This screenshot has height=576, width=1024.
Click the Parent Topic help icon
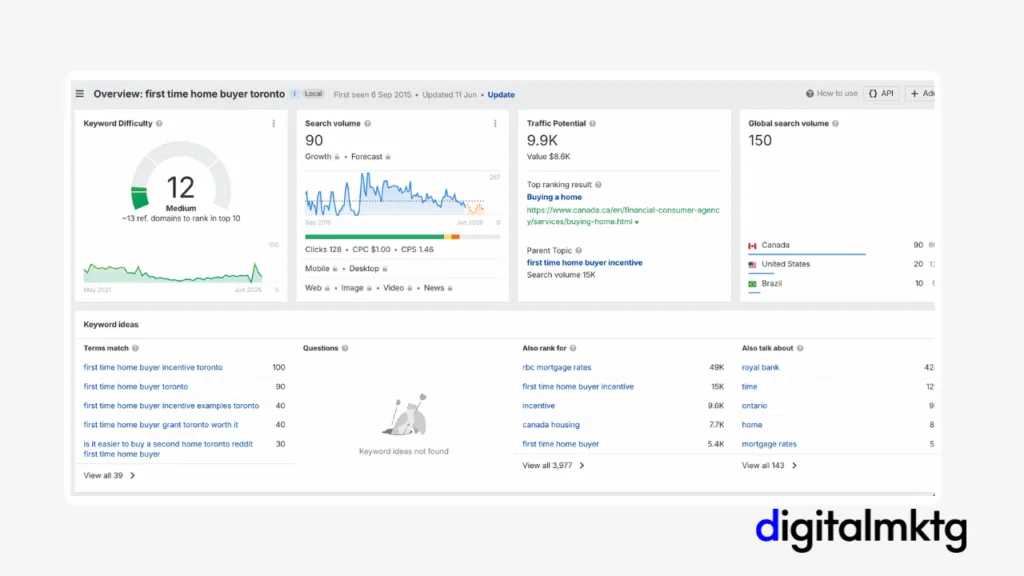(x=579, y=251)
